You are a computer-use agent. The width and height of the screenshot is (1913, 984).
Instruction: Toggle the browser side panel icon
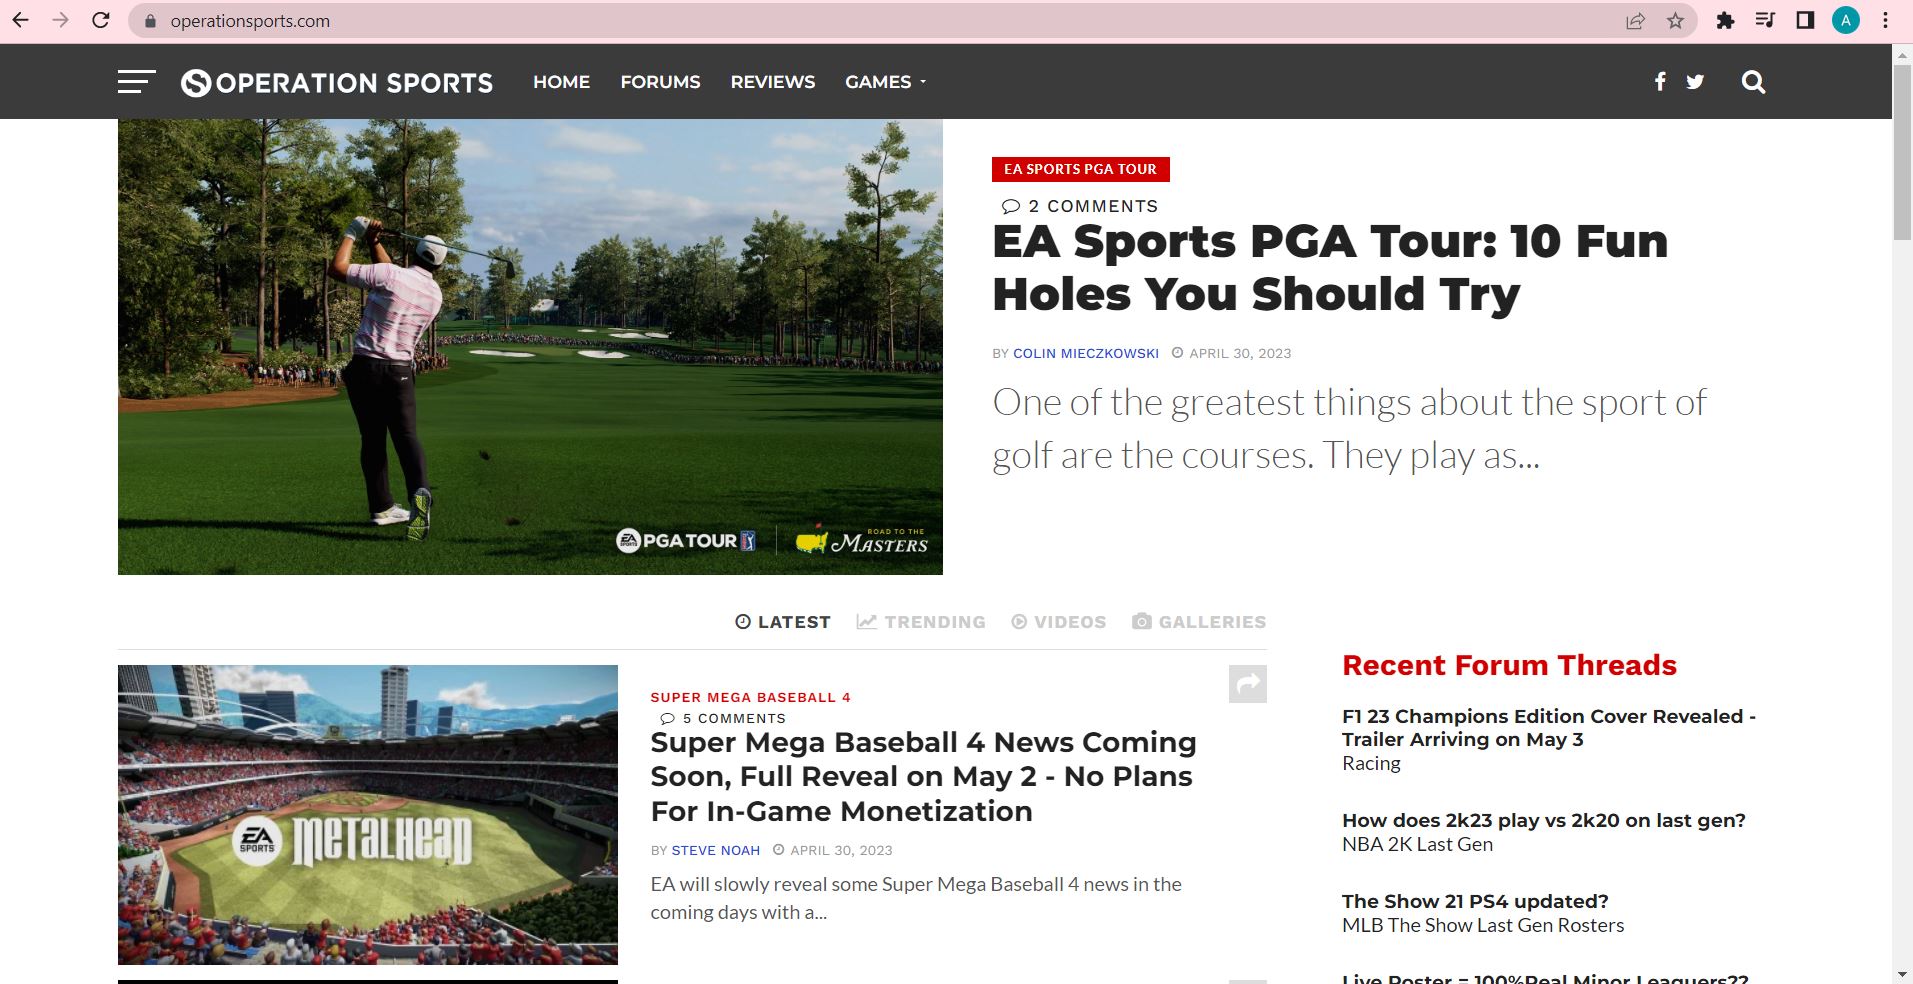pyautogui.click(x=1805, y=20)
